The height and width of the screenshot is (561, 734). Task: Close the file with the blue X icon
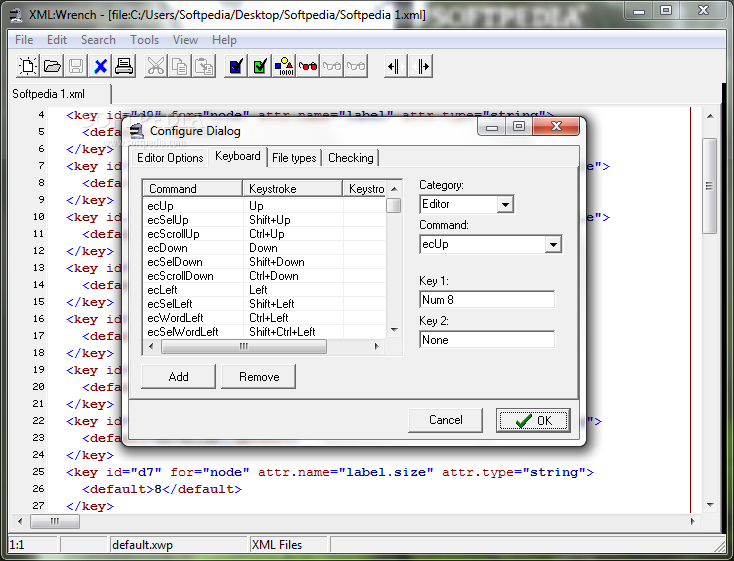coord(100,66)
